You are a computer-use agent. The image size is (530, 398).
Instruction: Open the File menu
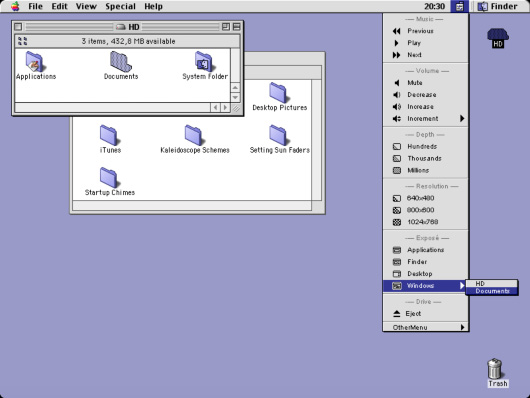(x=35, y=6)
